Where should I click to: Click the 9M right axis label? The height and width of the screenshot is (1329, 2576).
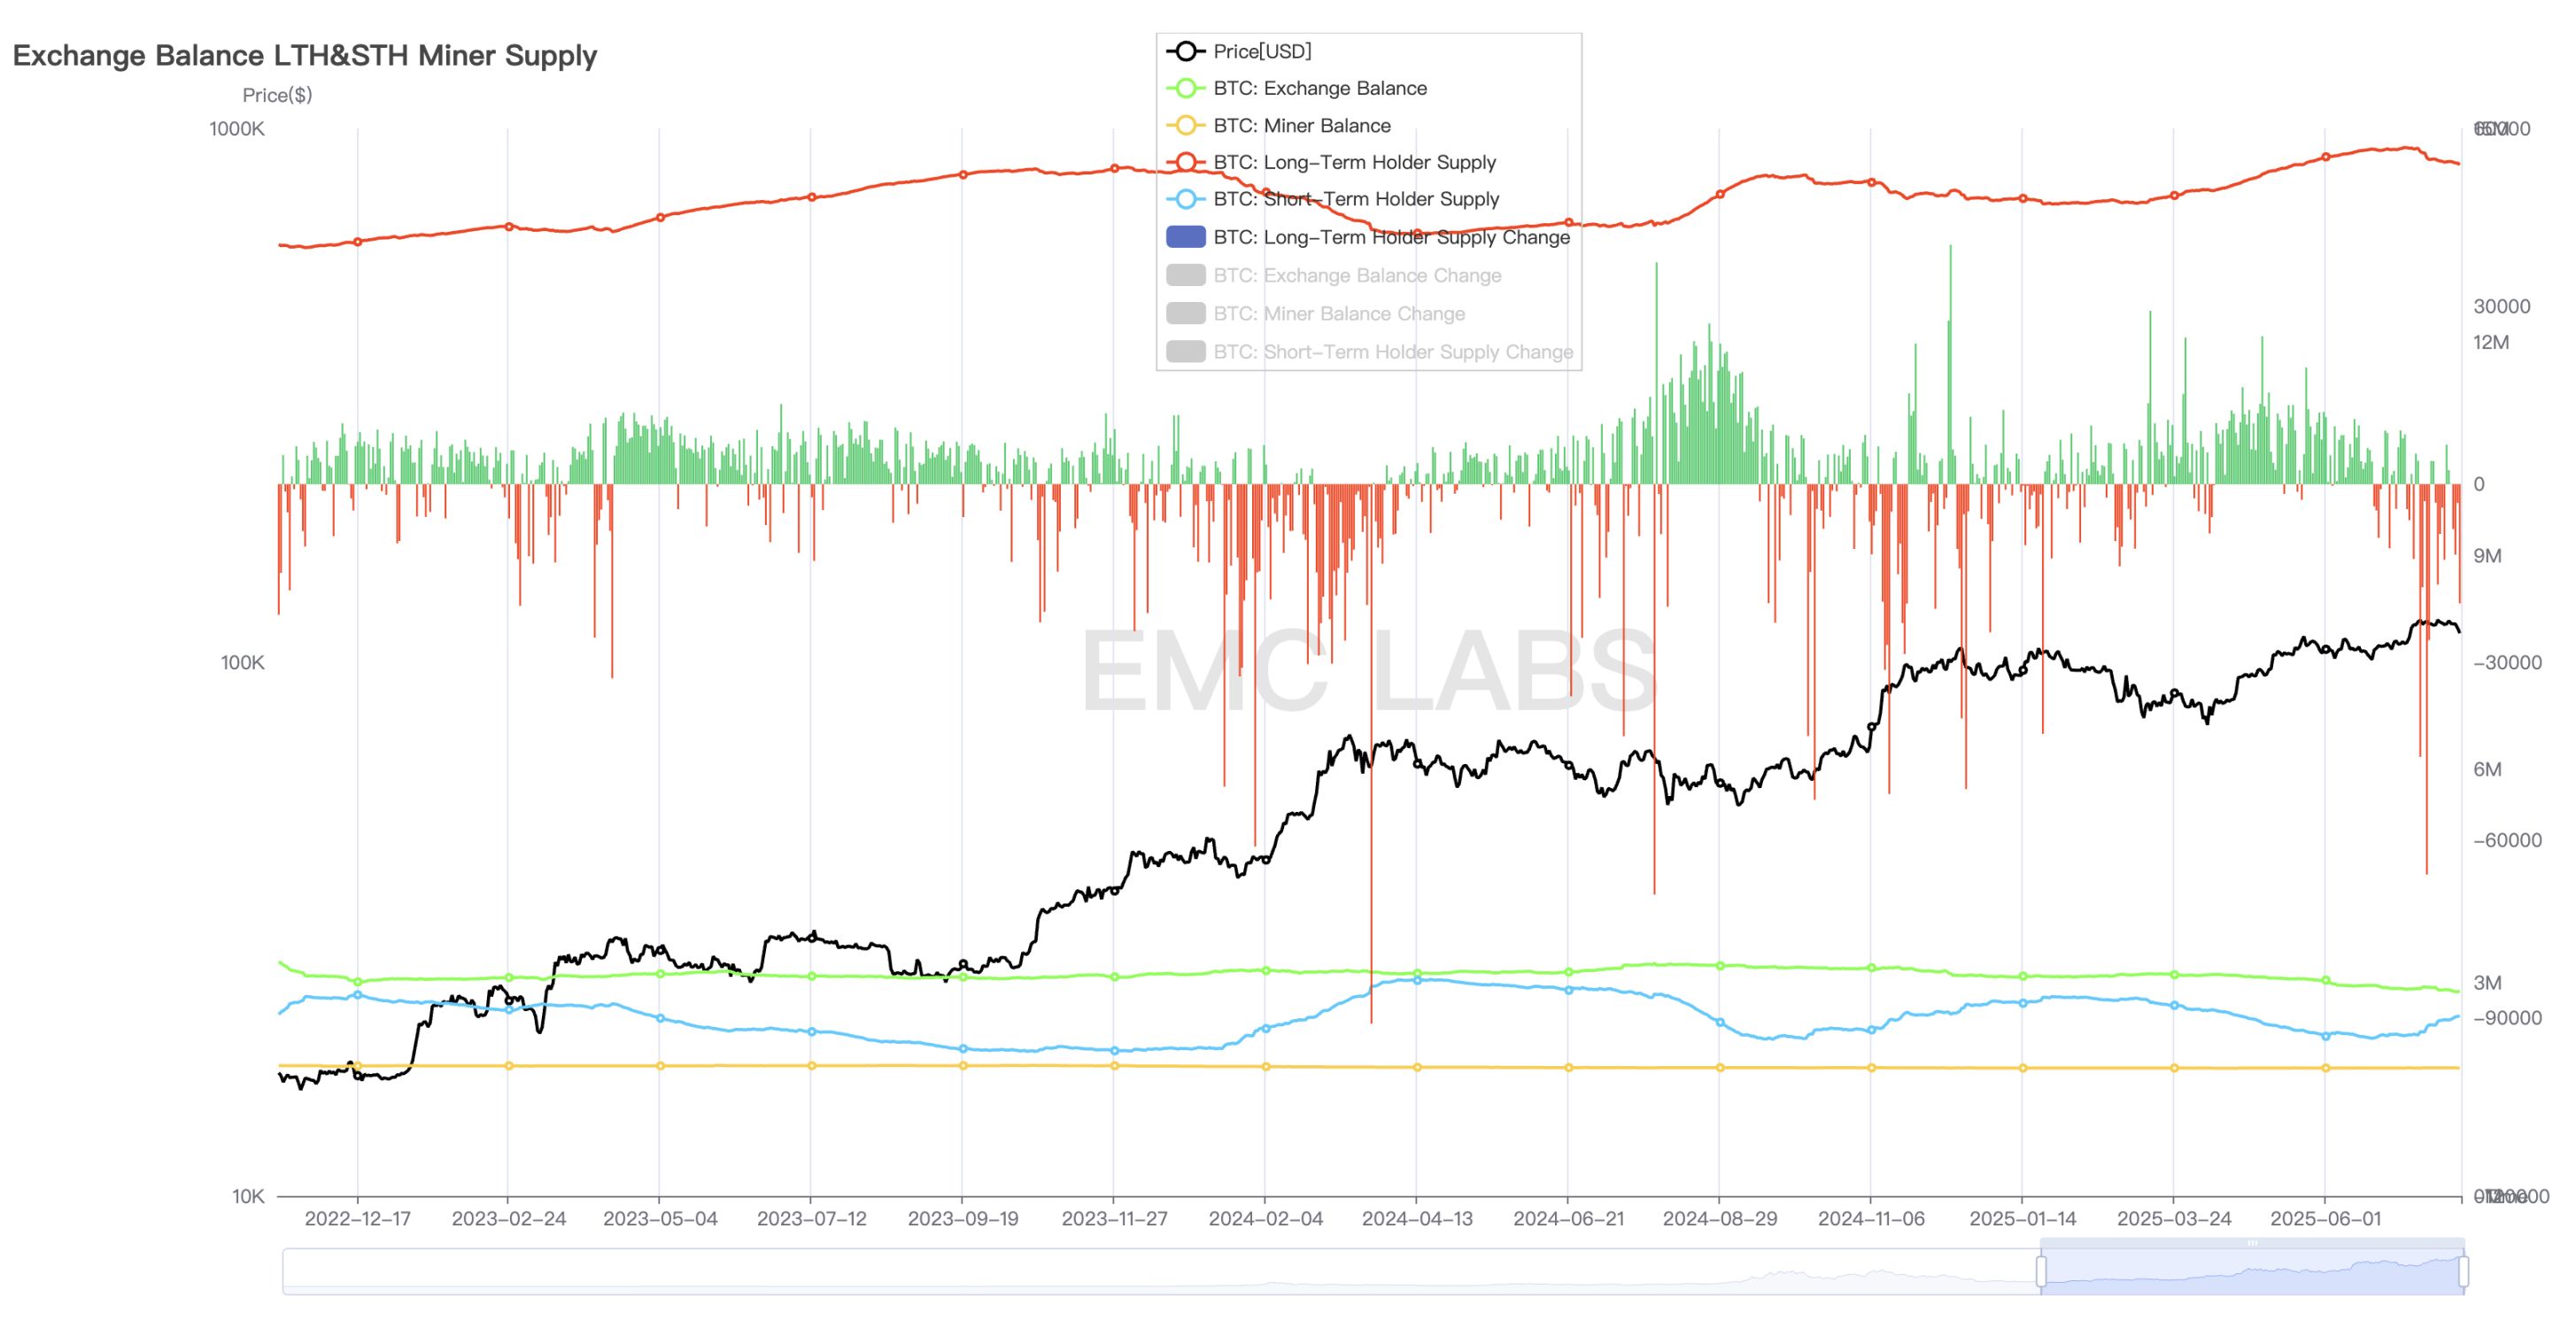click(2487, 556)
